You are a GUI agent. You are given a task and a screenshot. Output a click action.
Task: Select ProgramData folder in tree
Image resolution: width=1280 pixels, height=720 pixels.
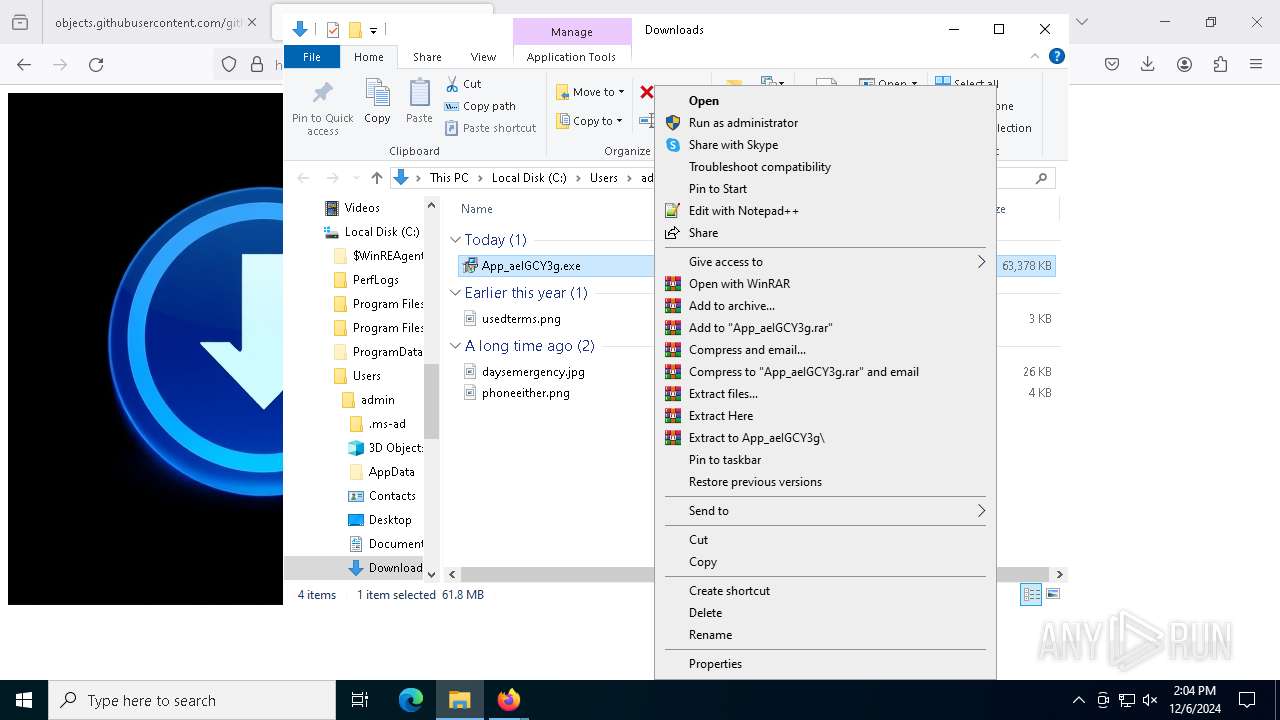[x=387, y=352]
